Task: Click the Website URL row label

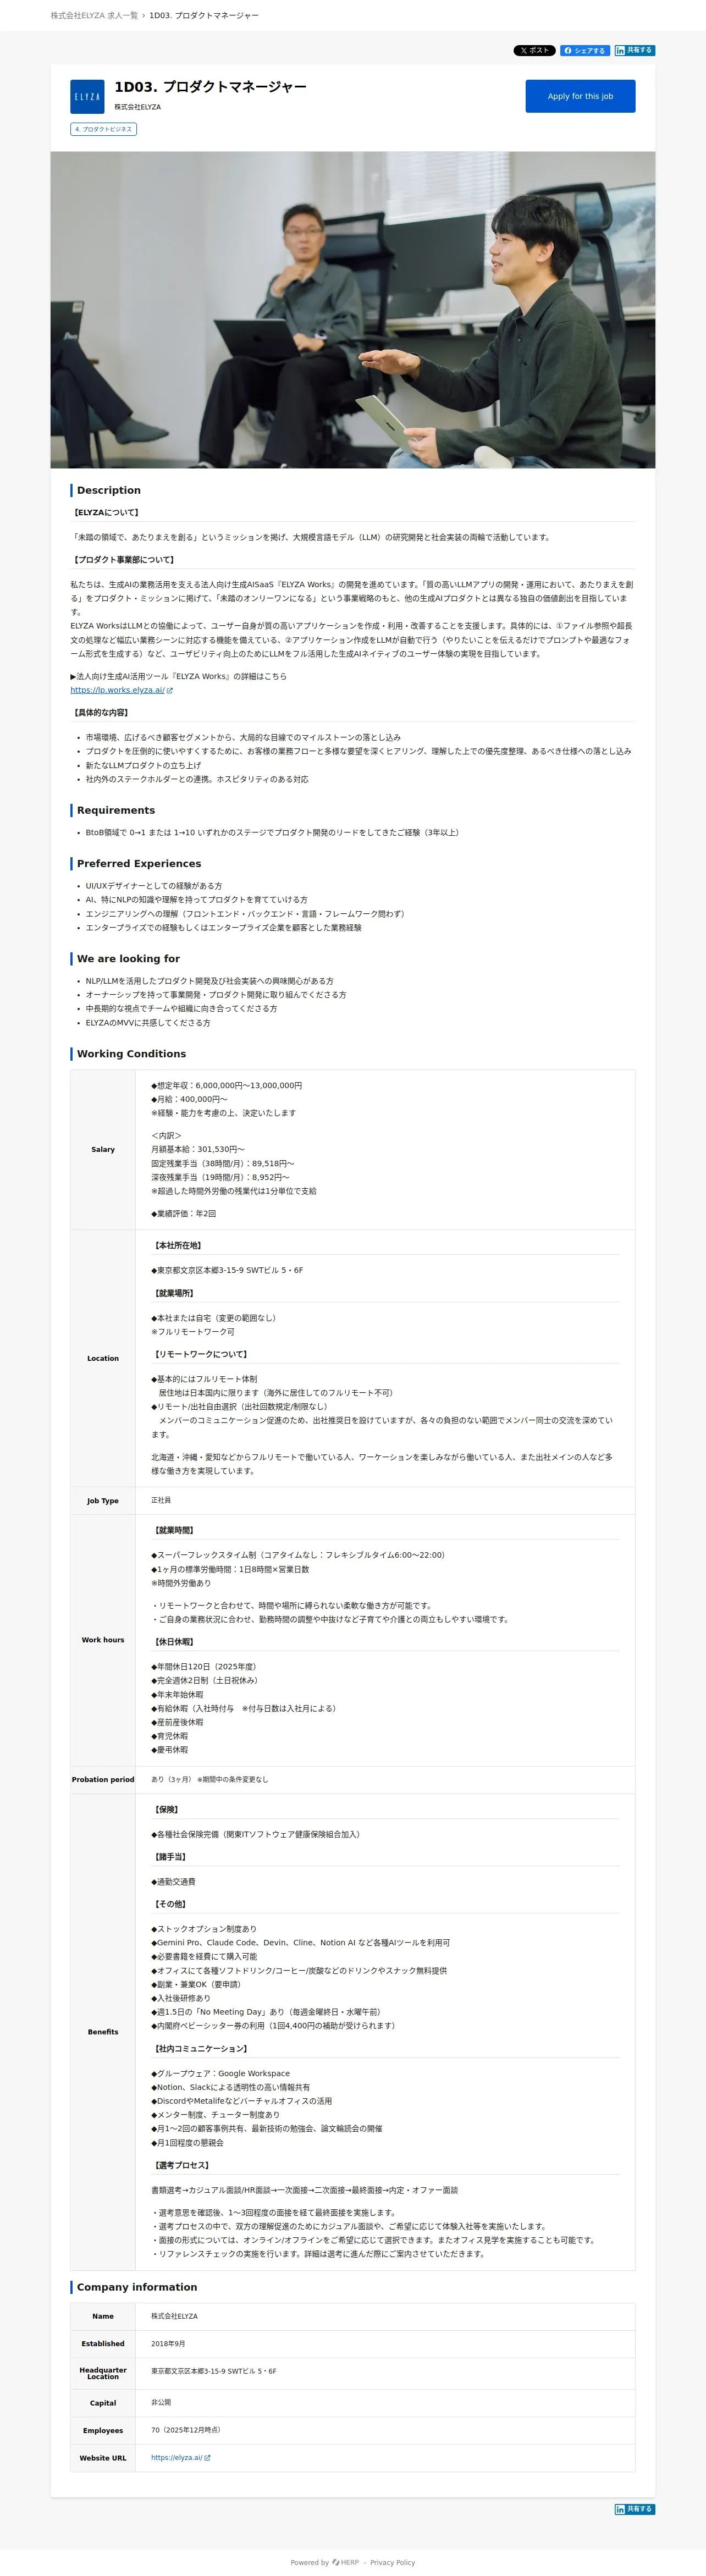Action: tap(103, 2457)
